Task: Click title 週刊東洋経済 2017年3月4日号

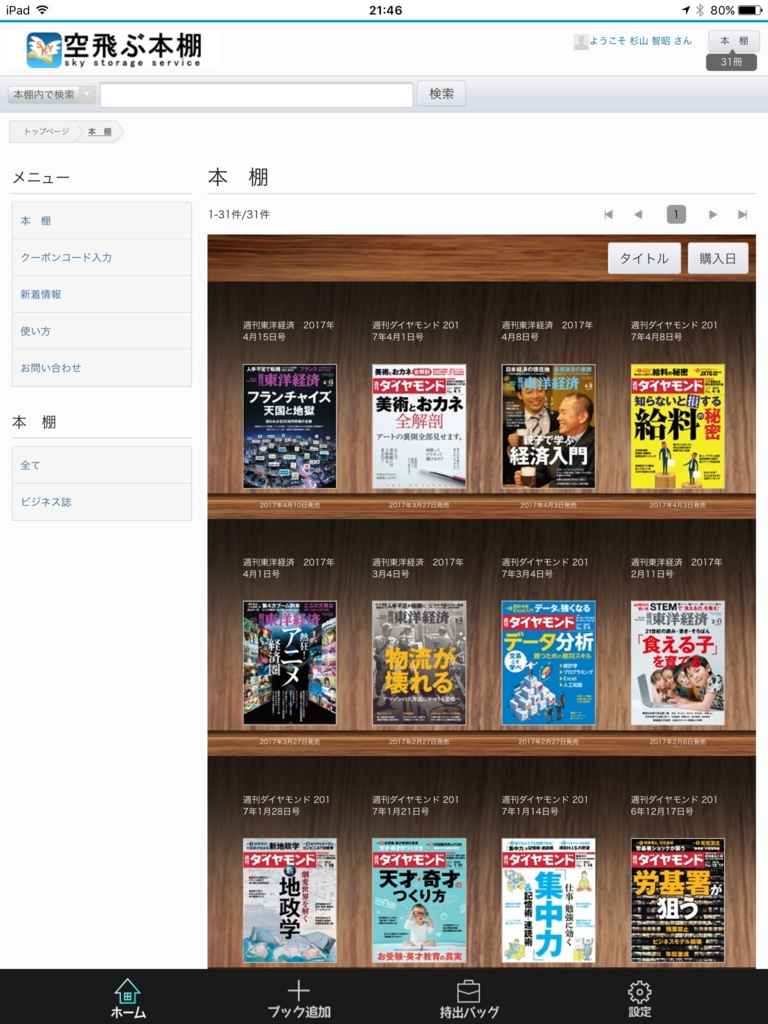Action: pyautogui.click(x=419, y=568)
